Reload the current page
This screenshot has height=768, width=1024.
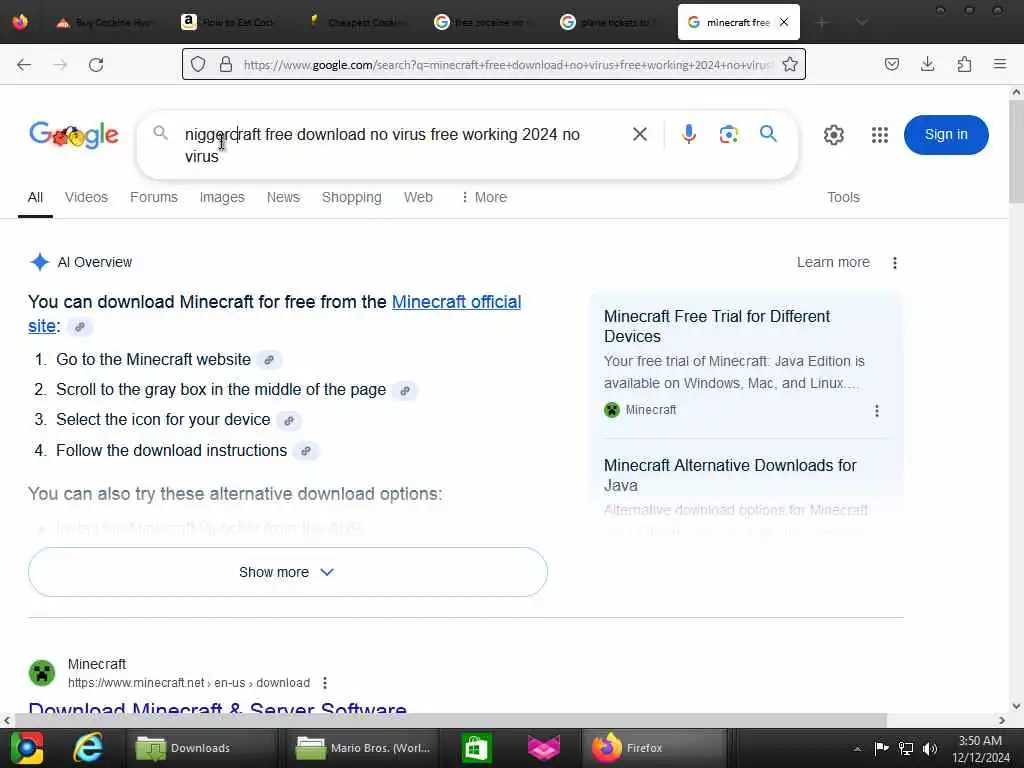[96, 65]
